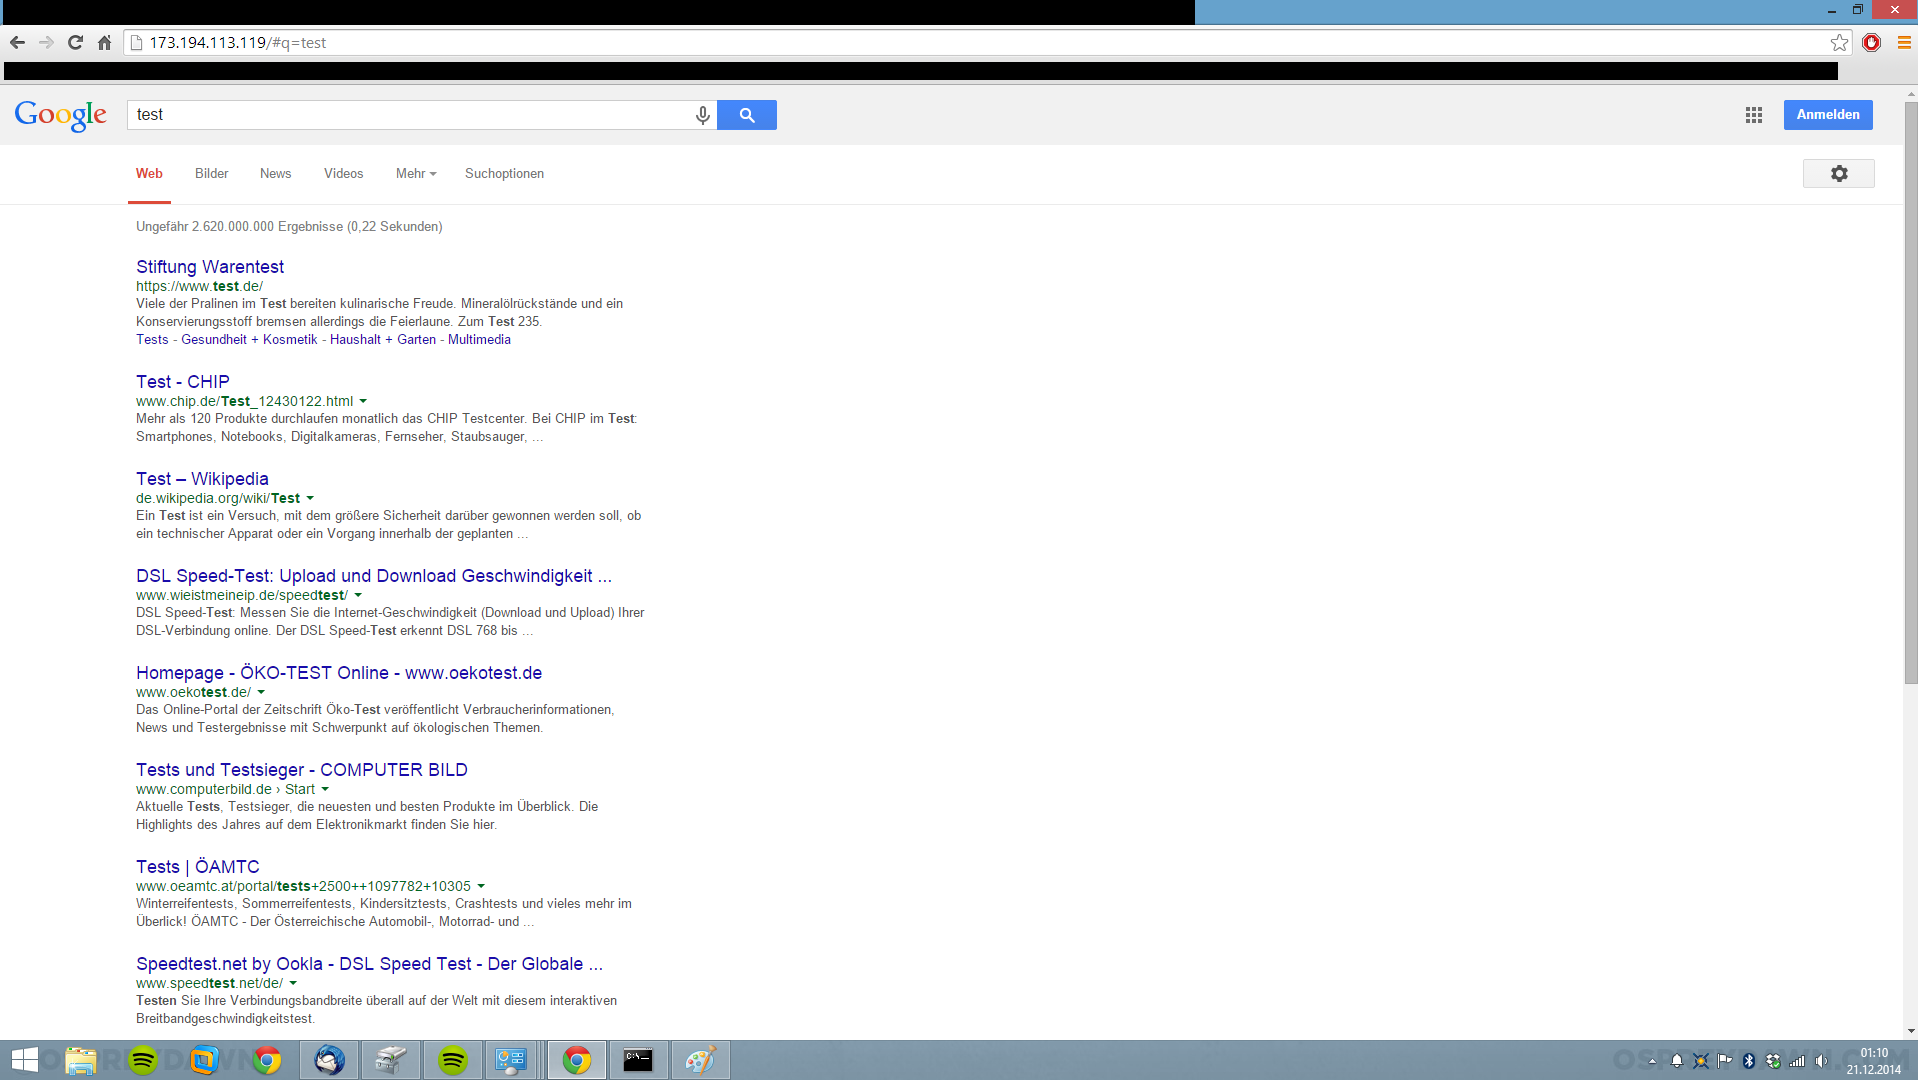Open arrow menu beside wieistmeineip.de URL

coord(358,595)
